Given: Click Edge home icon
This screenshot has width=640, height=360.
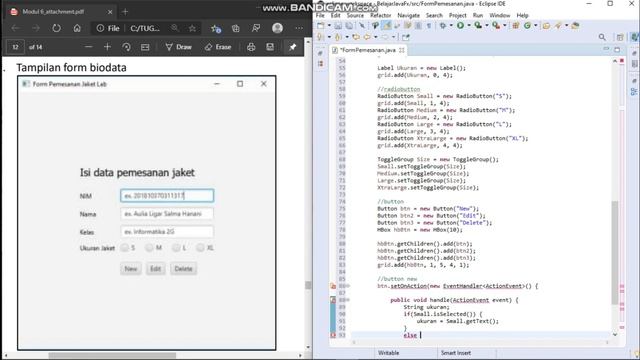Looking at the screenshot, I should coord(77,28).
